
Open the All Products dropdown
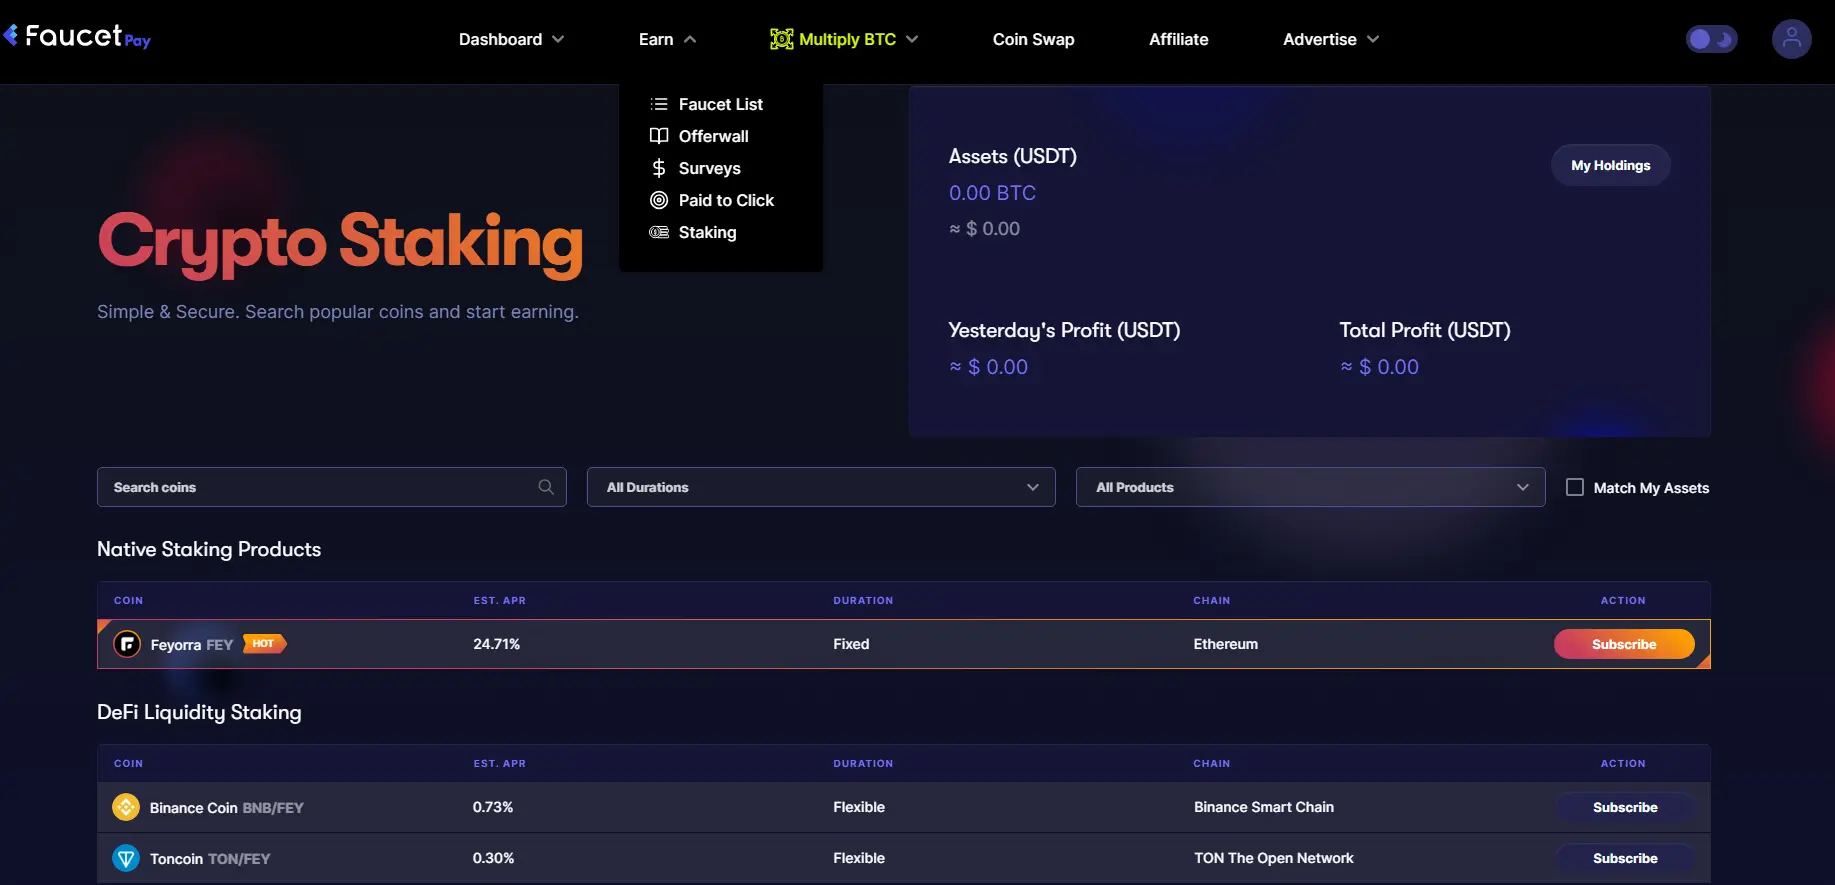pos(1311,487)
